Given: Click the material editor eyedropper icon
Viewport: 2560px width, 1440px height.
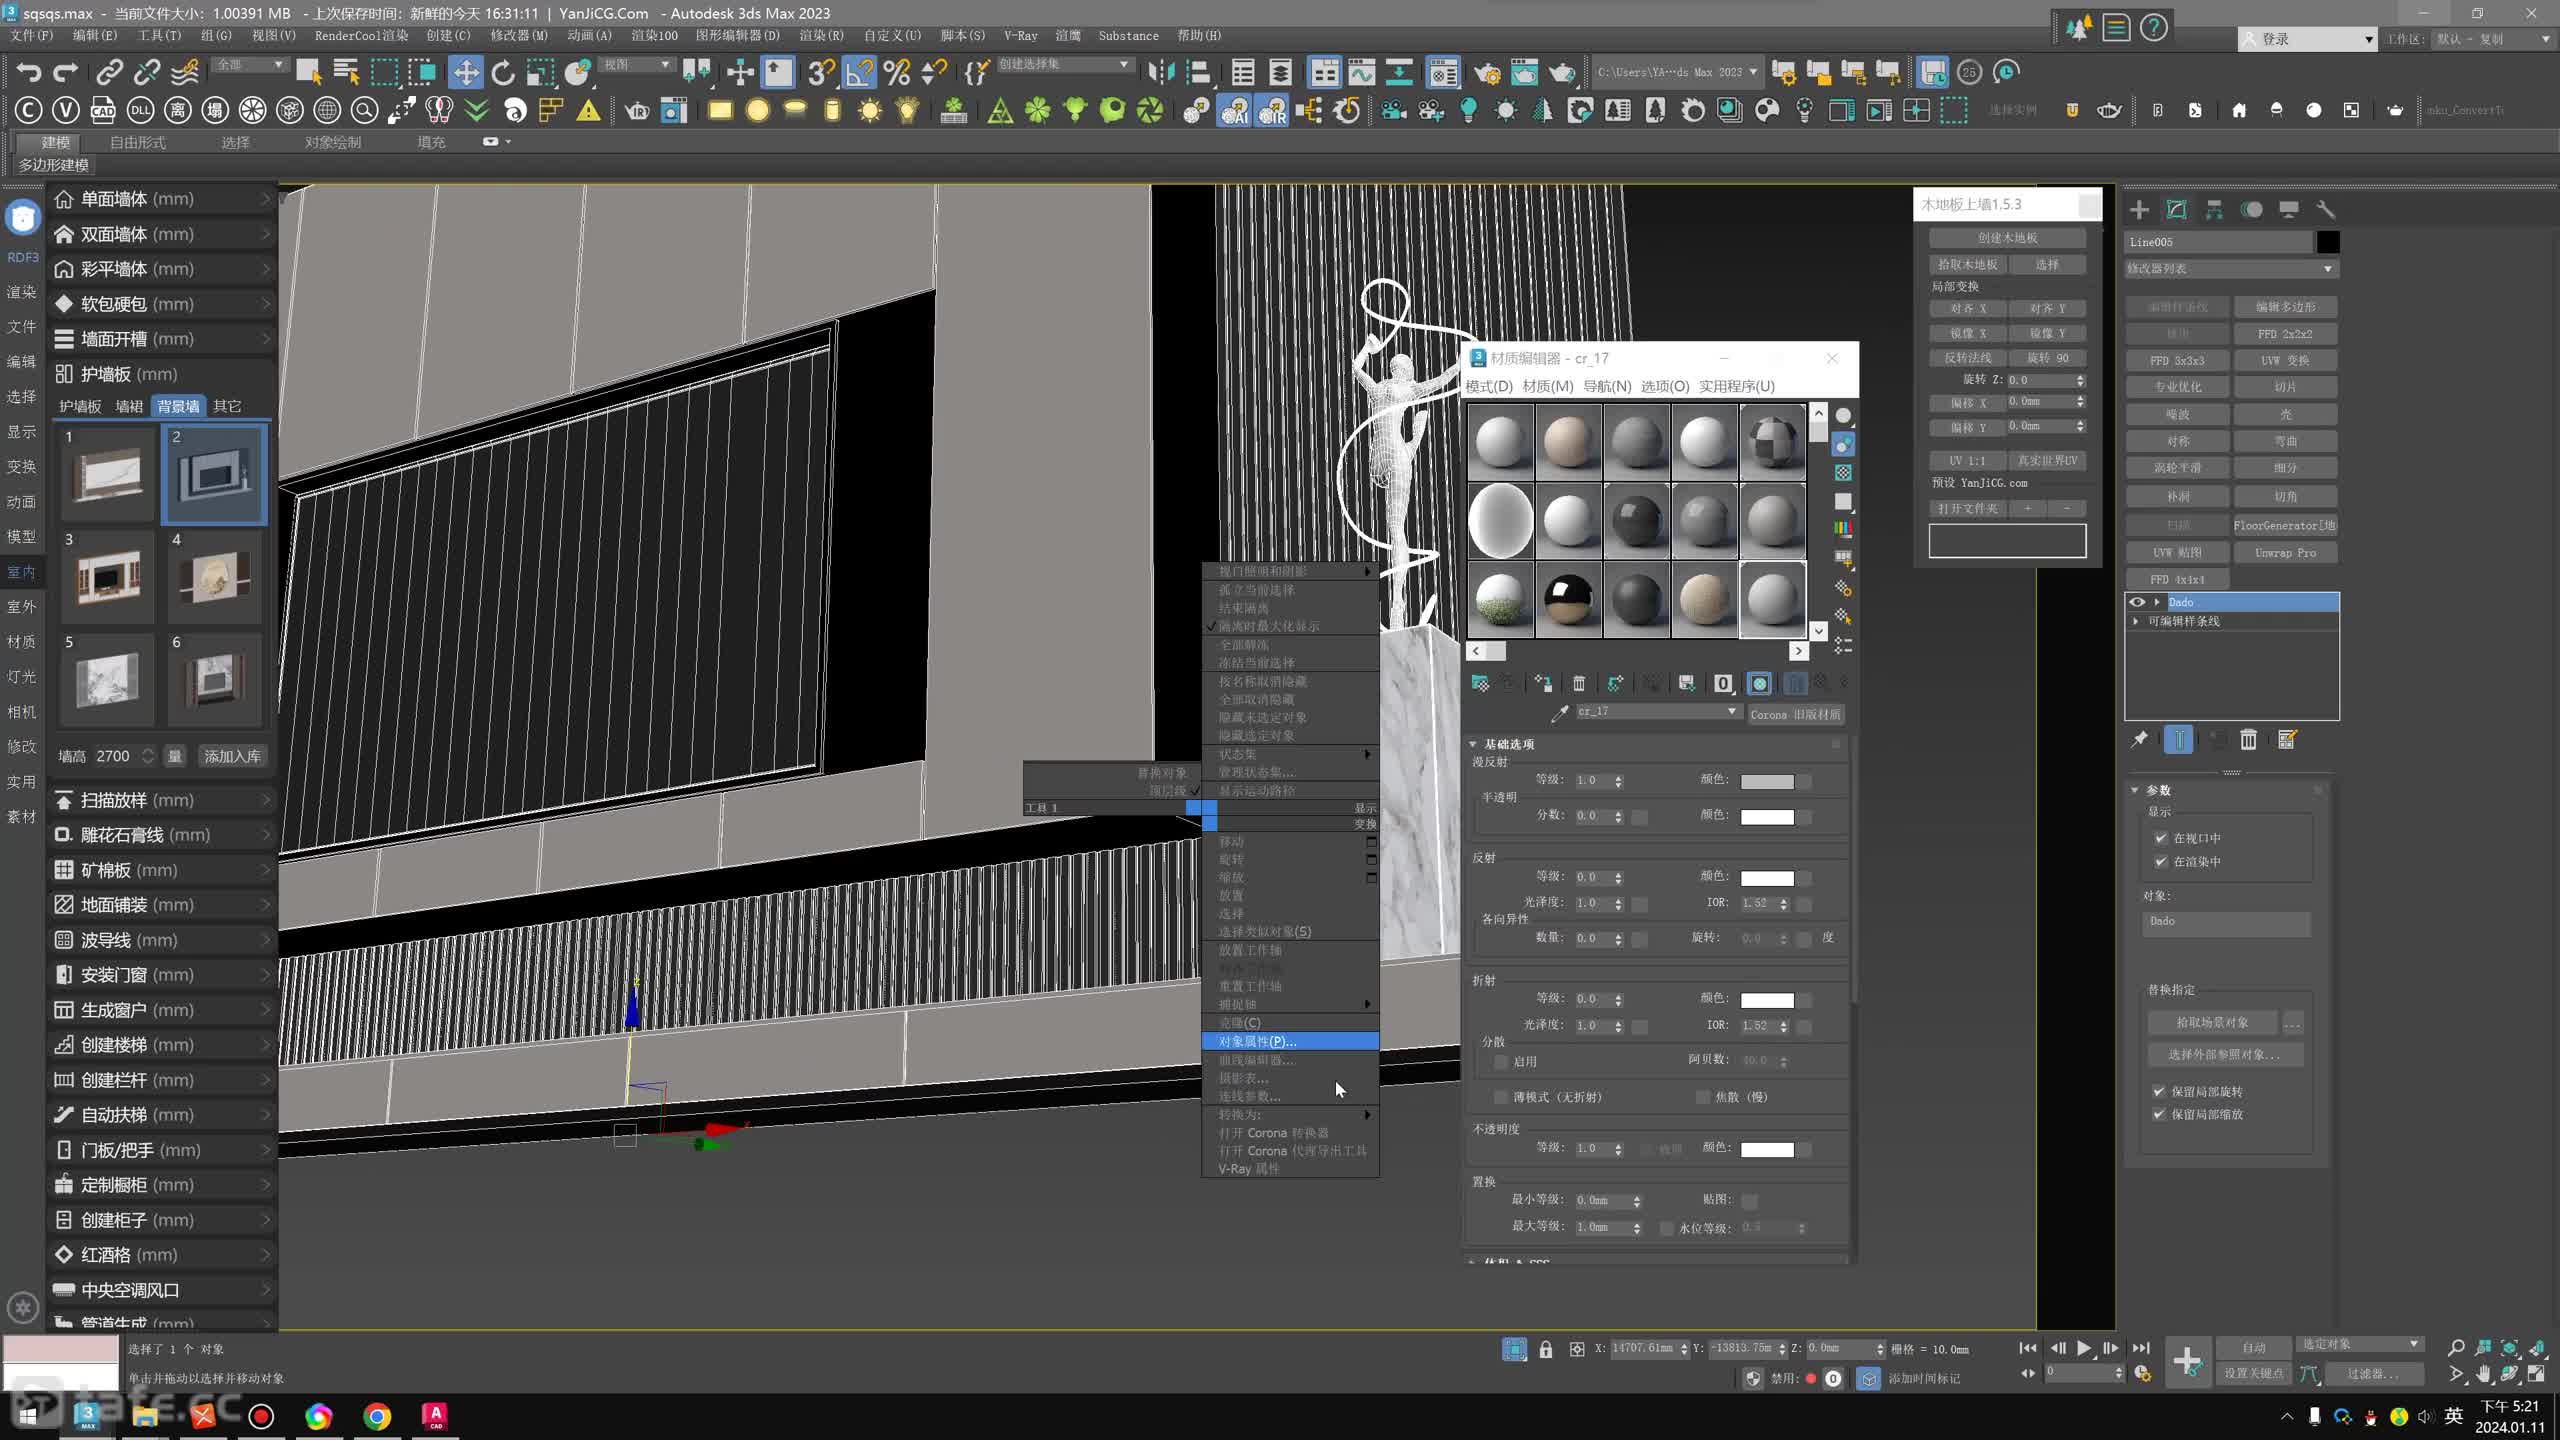Looking at the screenshot, I should pos(1559,712).
